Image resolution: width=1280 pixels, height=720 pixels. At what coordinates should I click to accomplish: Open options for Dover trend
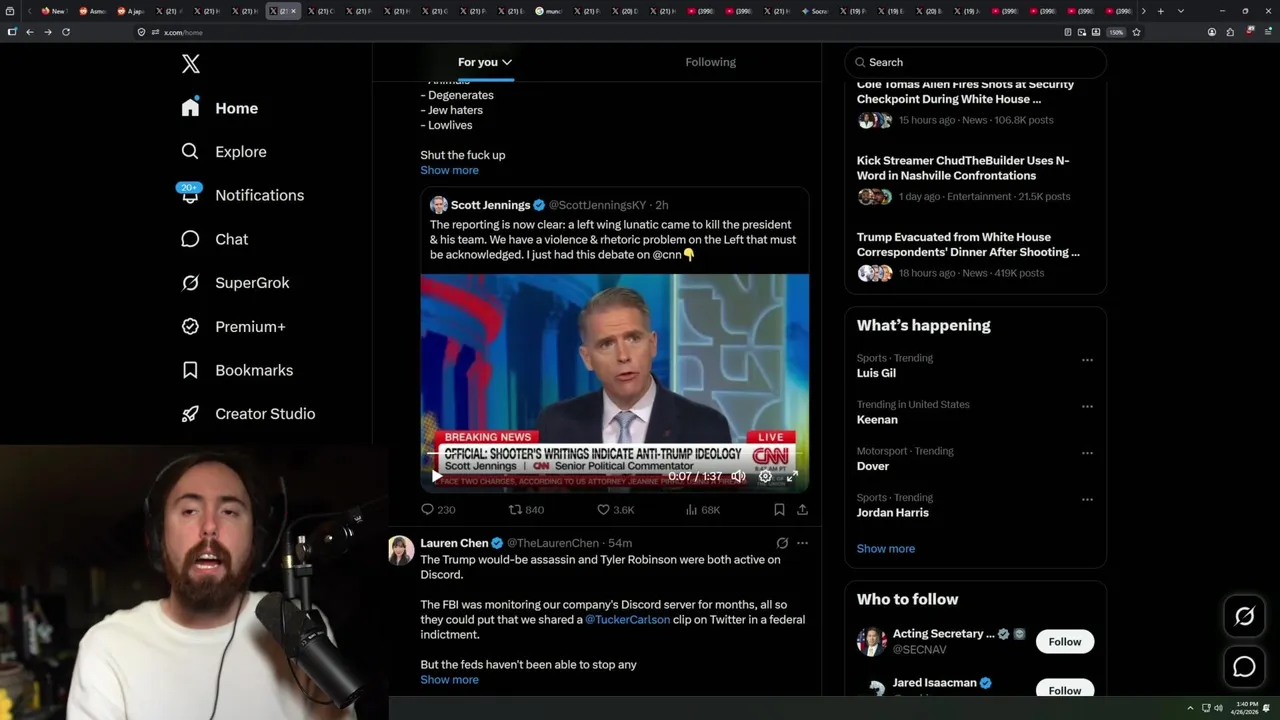(1087, 453)
